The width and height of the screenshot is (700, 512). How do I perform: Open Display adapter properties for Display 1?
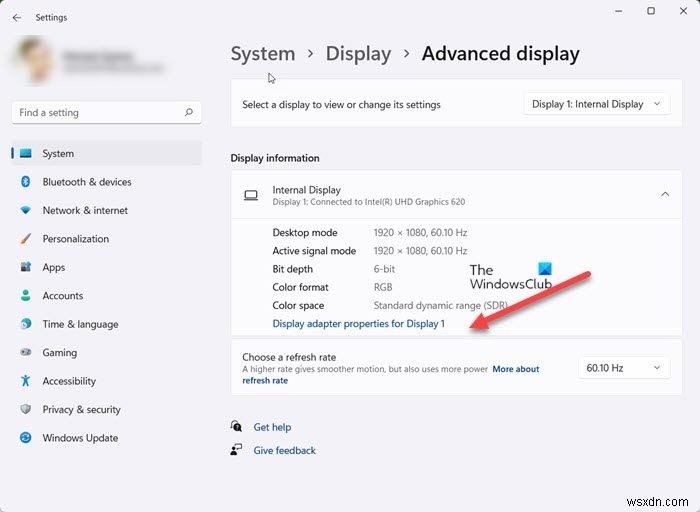(358, 324)
